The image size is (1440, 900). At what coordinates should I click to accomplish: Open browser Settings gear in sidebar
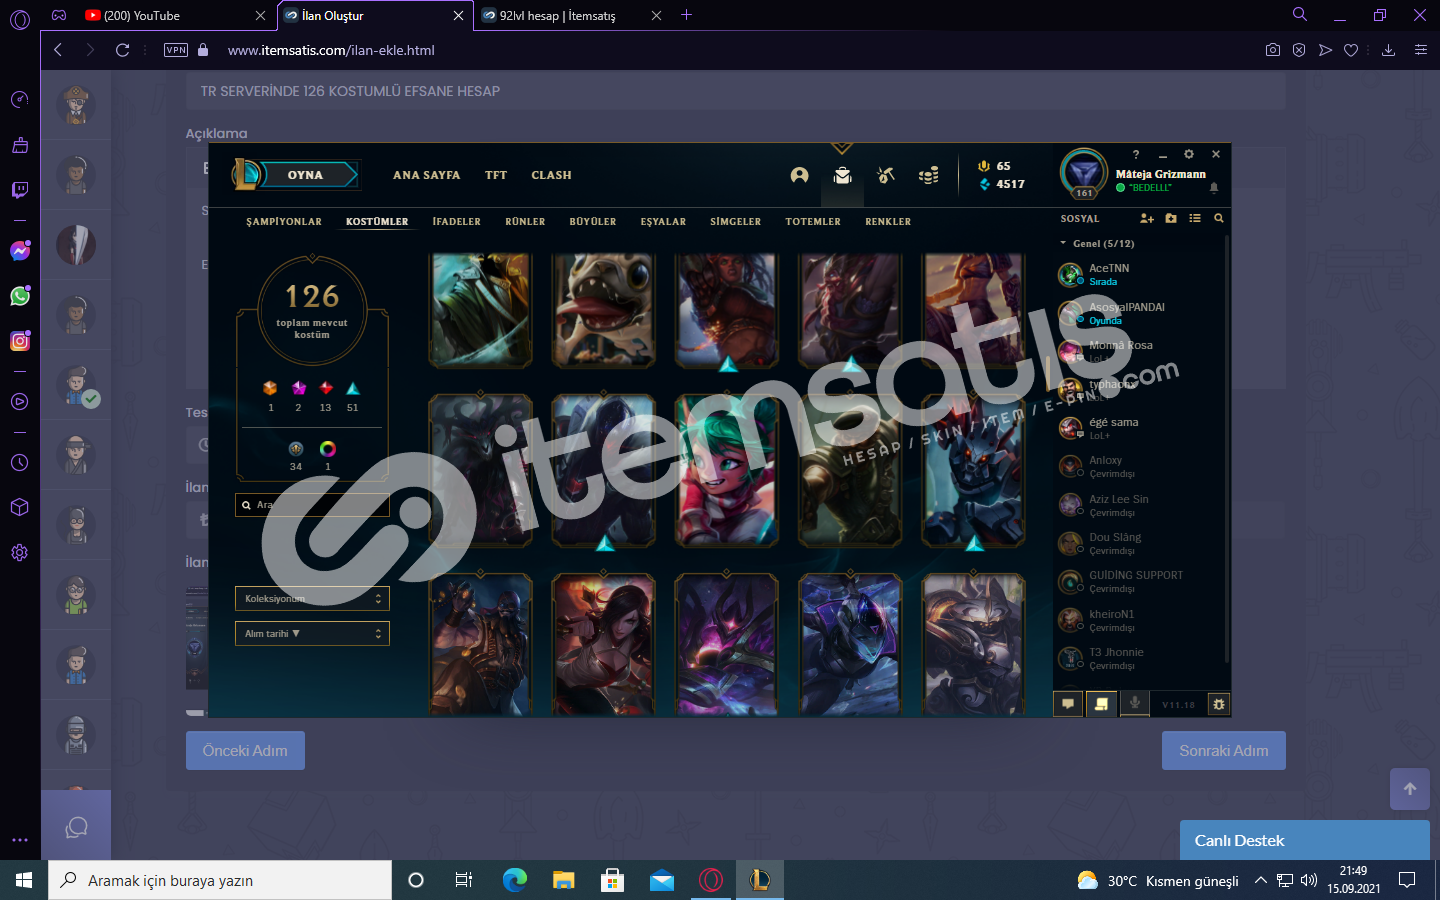pos(20,552)
